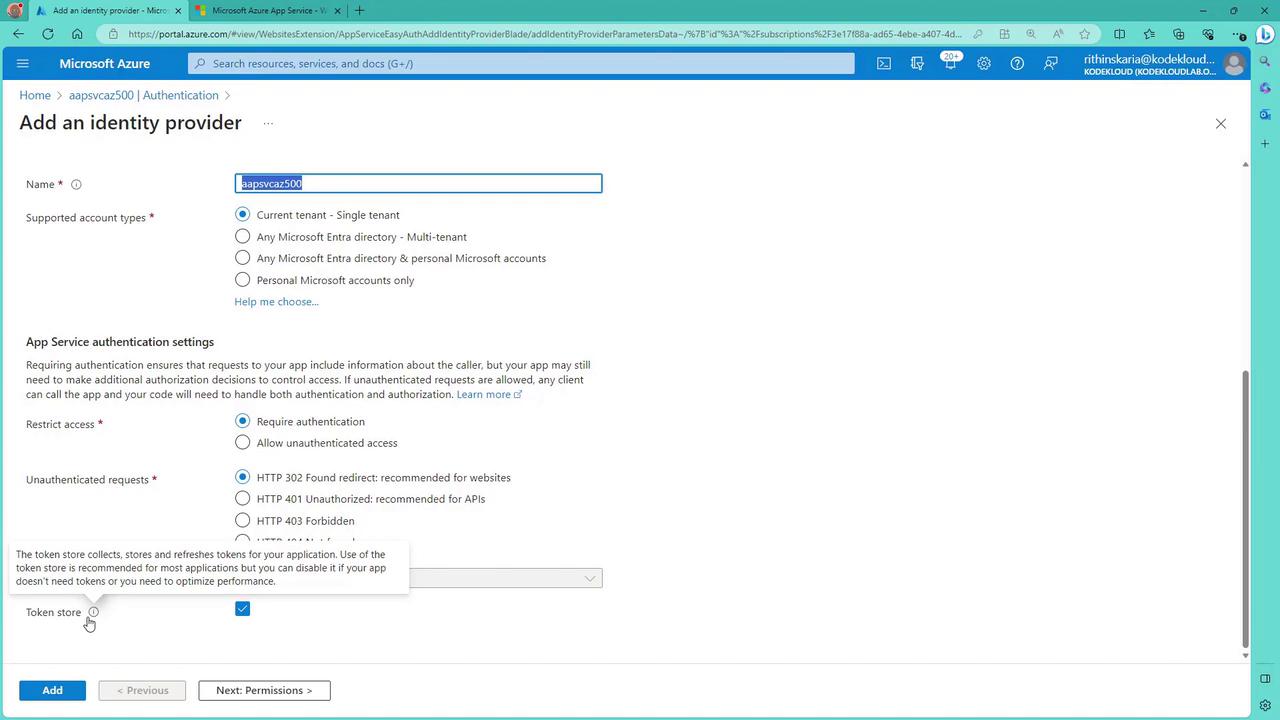Focus the Name input field

coord(419,183)
